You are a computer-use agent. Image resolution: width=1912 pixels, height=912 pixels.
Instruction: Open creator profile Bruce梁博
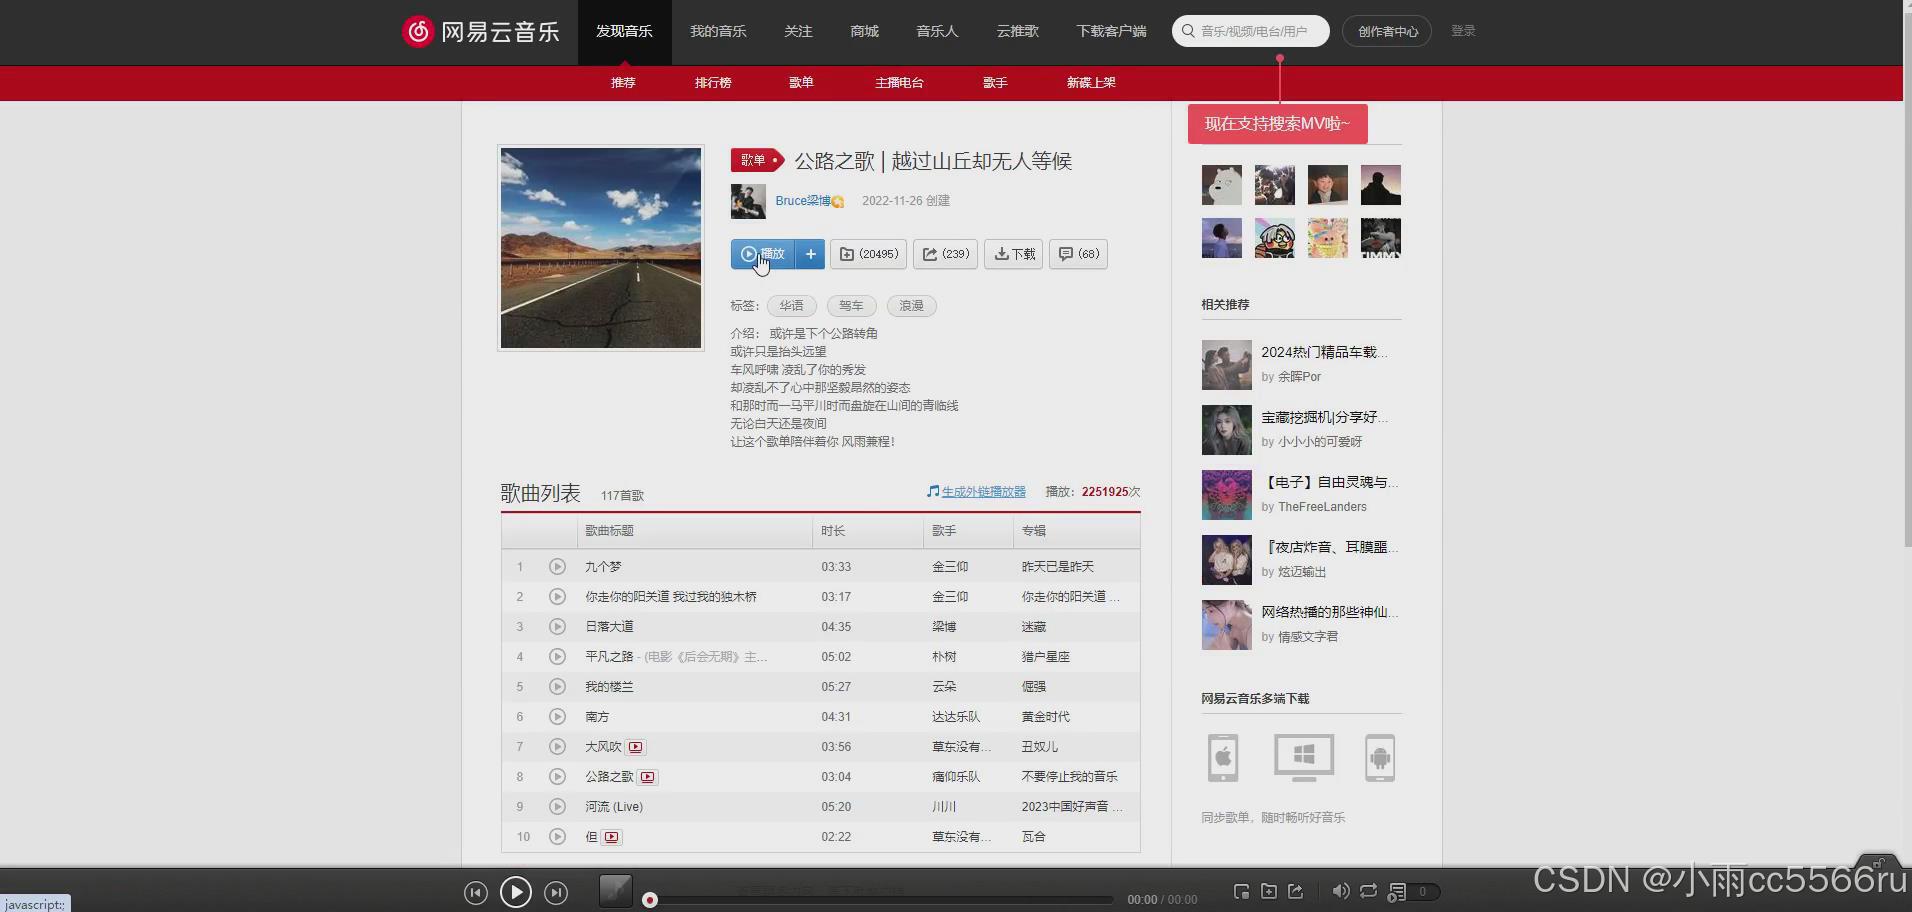pos(803,201)
